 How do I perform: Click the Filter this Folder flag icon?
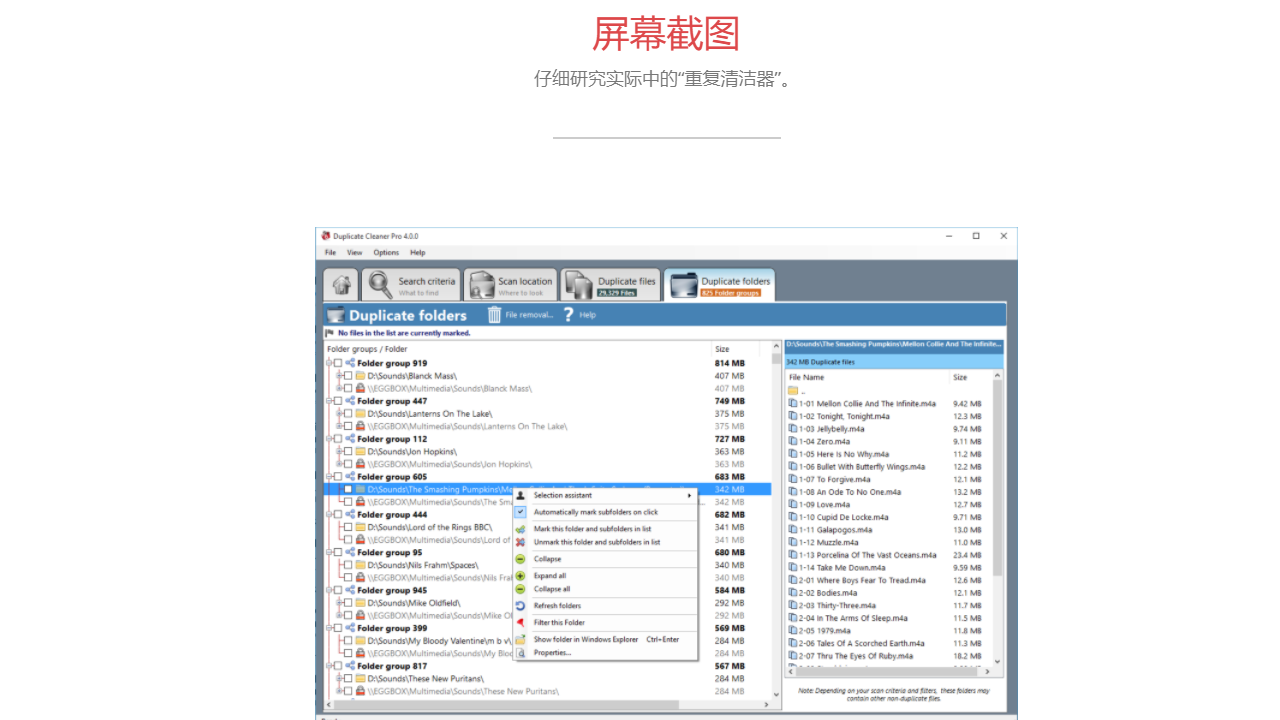coord(521,622)
